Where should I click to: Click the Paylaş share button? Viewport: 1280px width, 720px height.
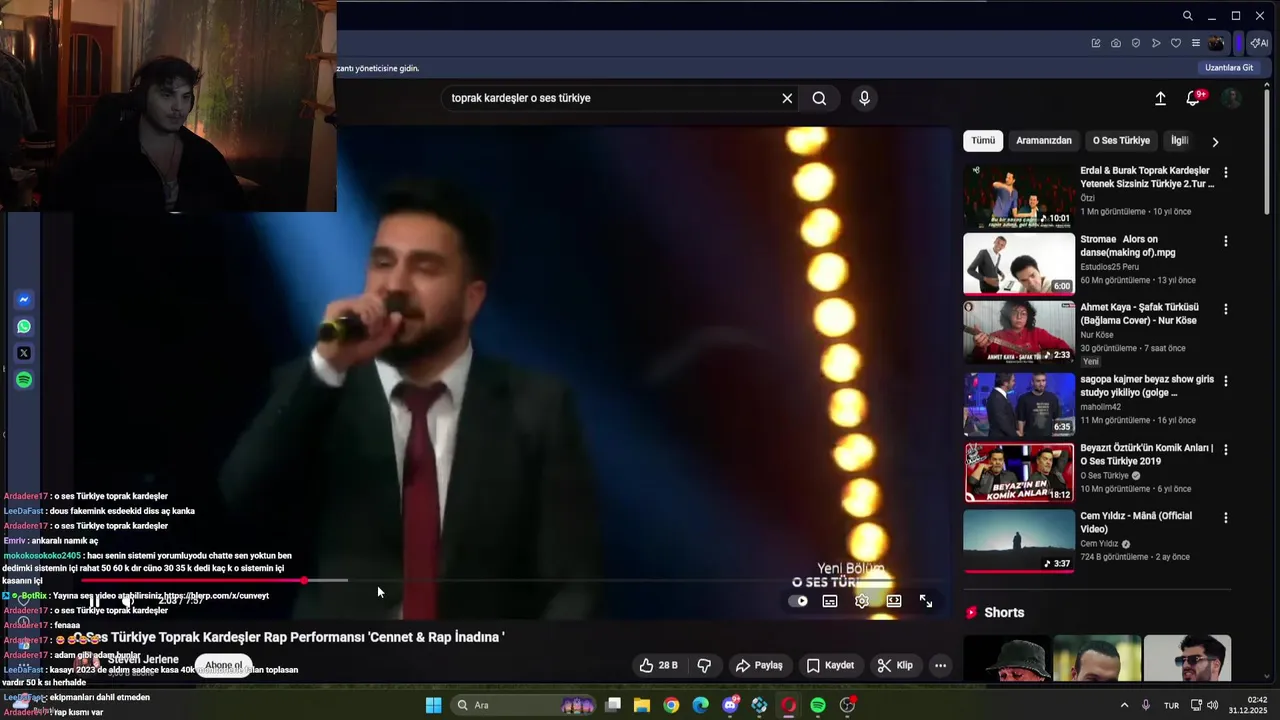(x=759, y=665)
